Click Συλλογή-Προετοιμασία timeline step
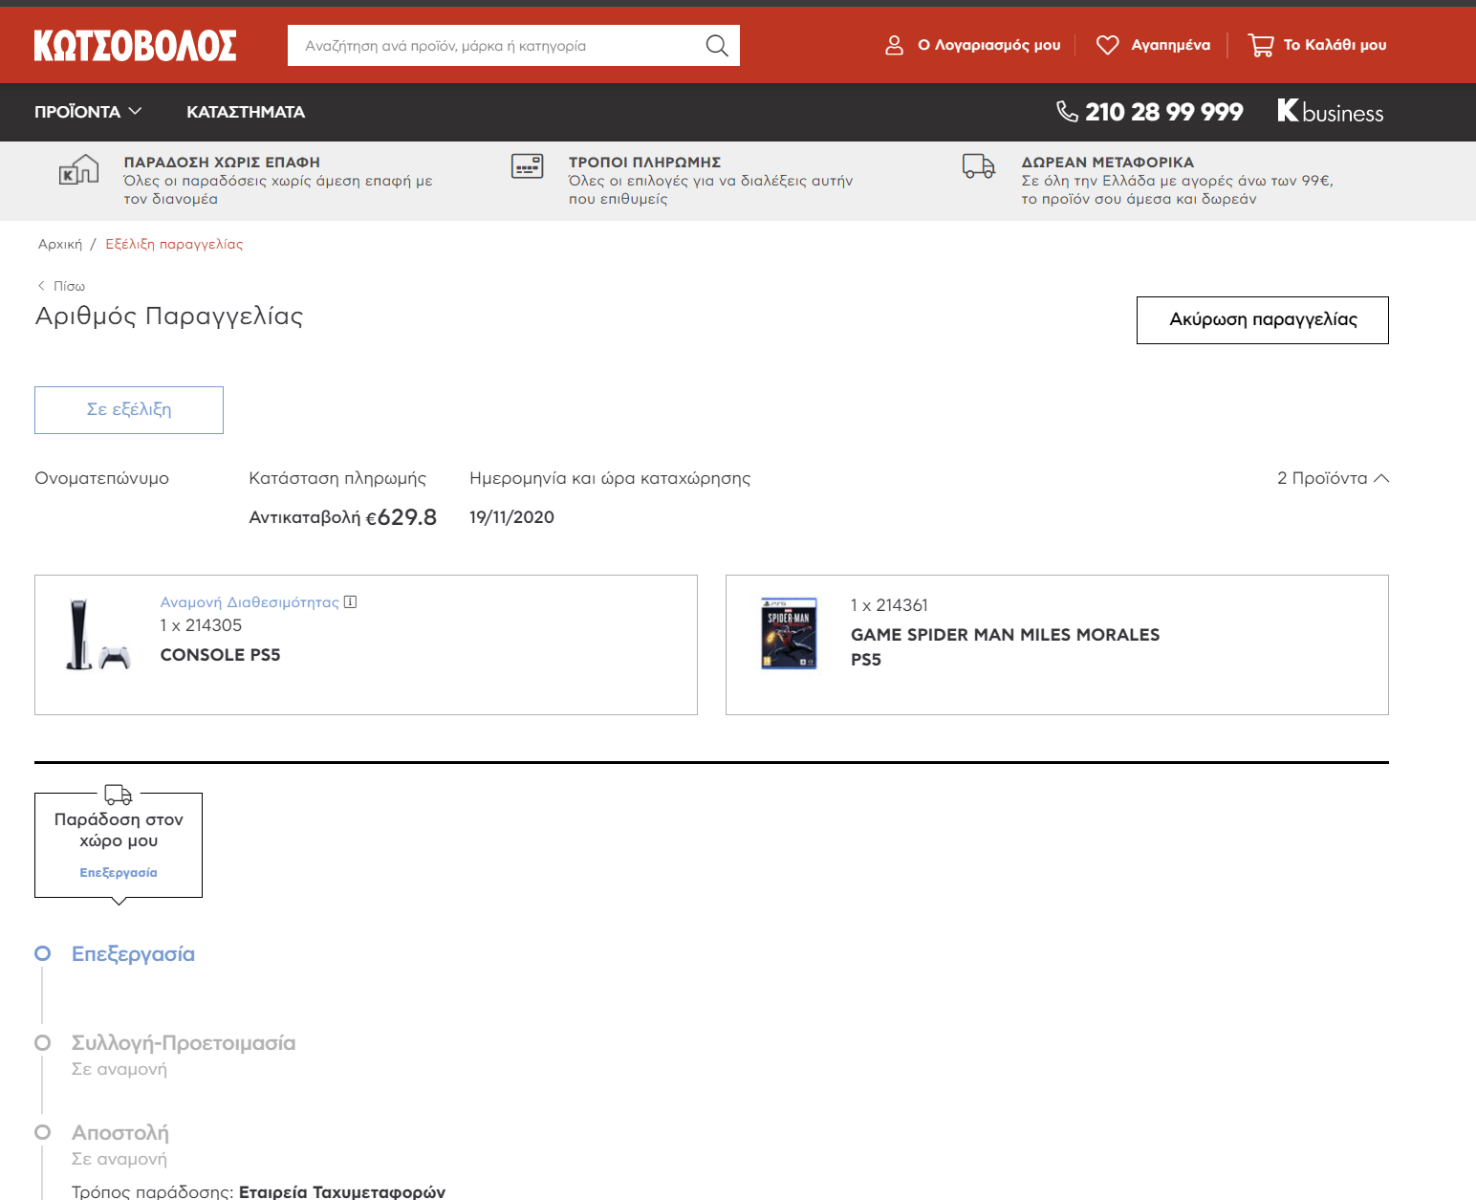The width and height of the screenshot is (1476, 1200). coord(184,1043)
